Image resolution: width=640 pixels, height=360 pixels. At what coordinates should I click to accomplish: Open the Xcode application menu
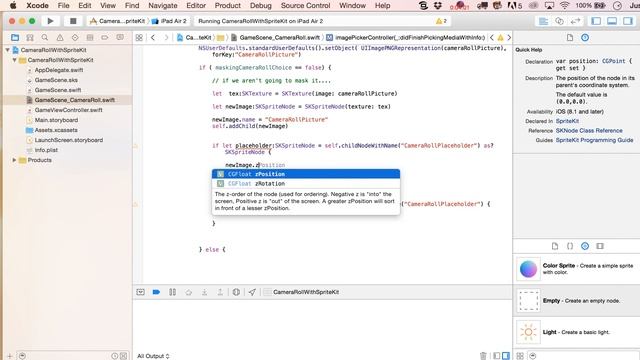click(38, 6)
